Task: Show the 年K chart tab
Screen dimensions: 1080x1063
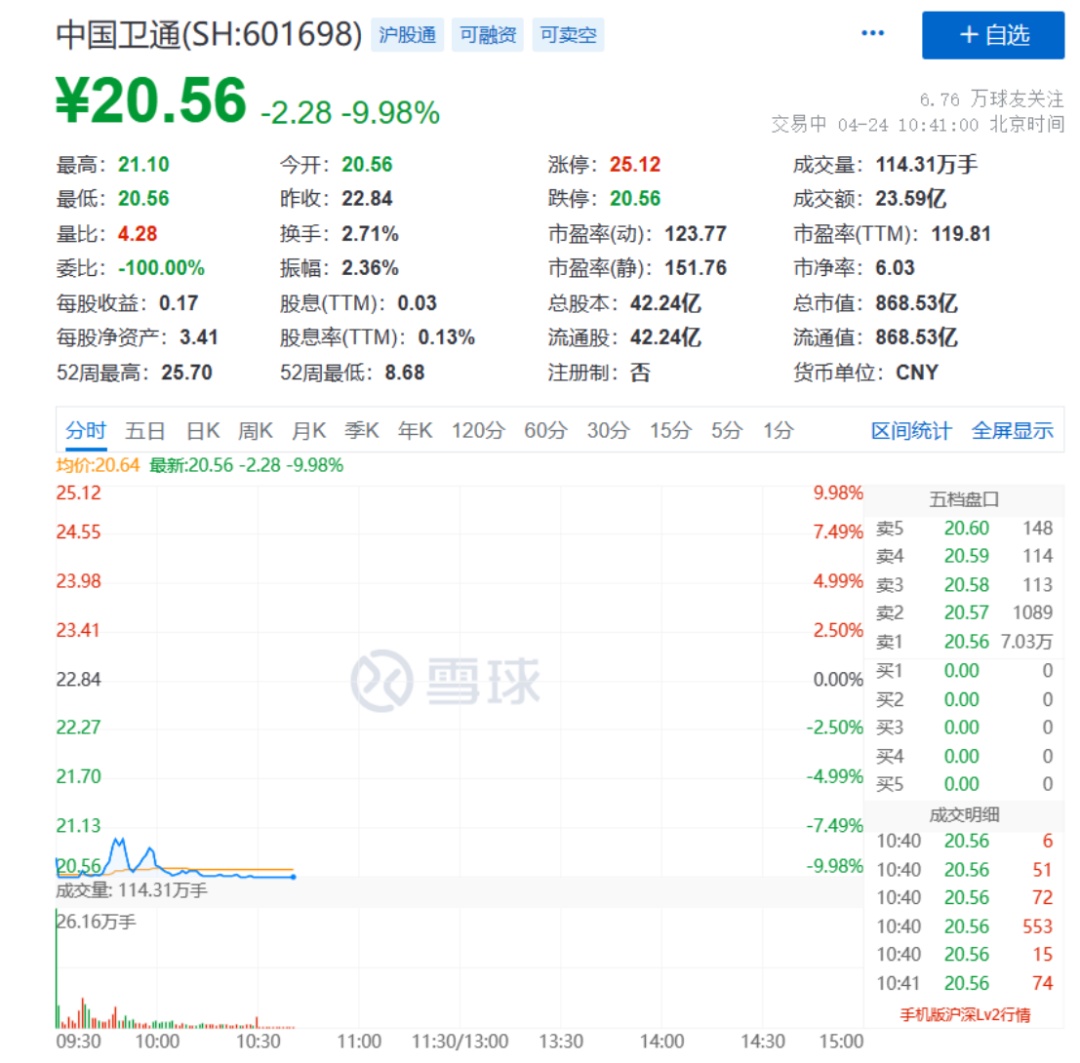Action: pos(415,431)
